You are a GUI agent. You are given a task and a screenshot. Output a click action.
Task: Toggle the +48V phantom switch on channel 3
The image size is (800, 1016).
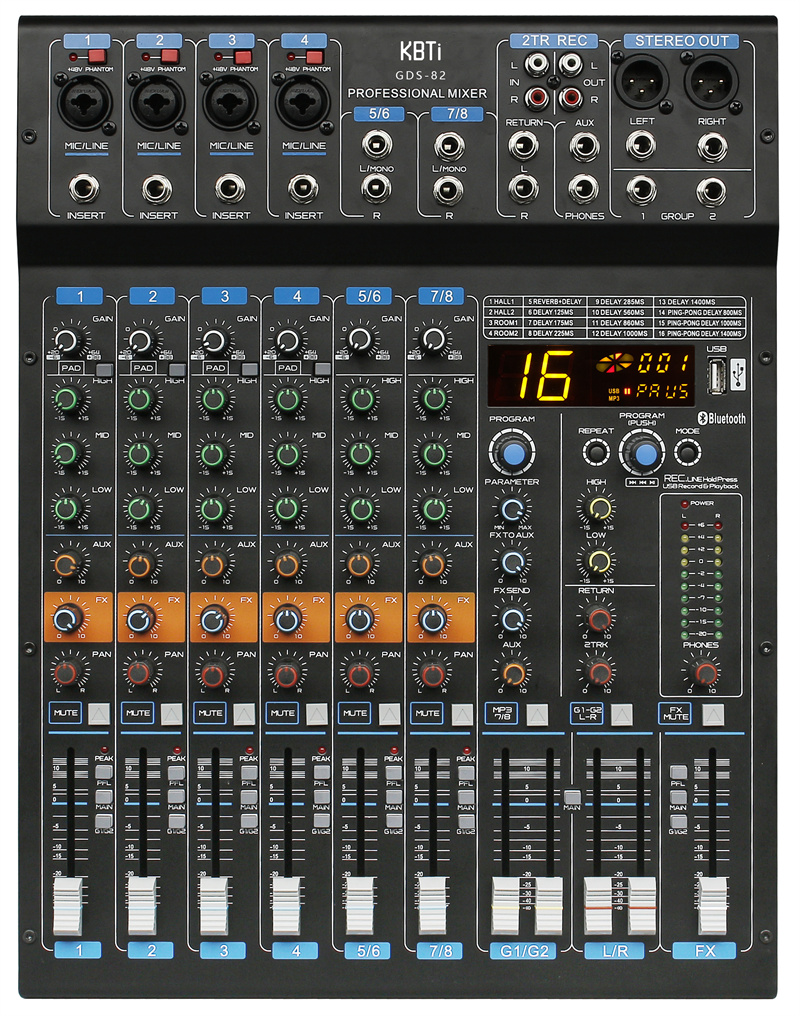pyautogui.click(x=243, y=56)
